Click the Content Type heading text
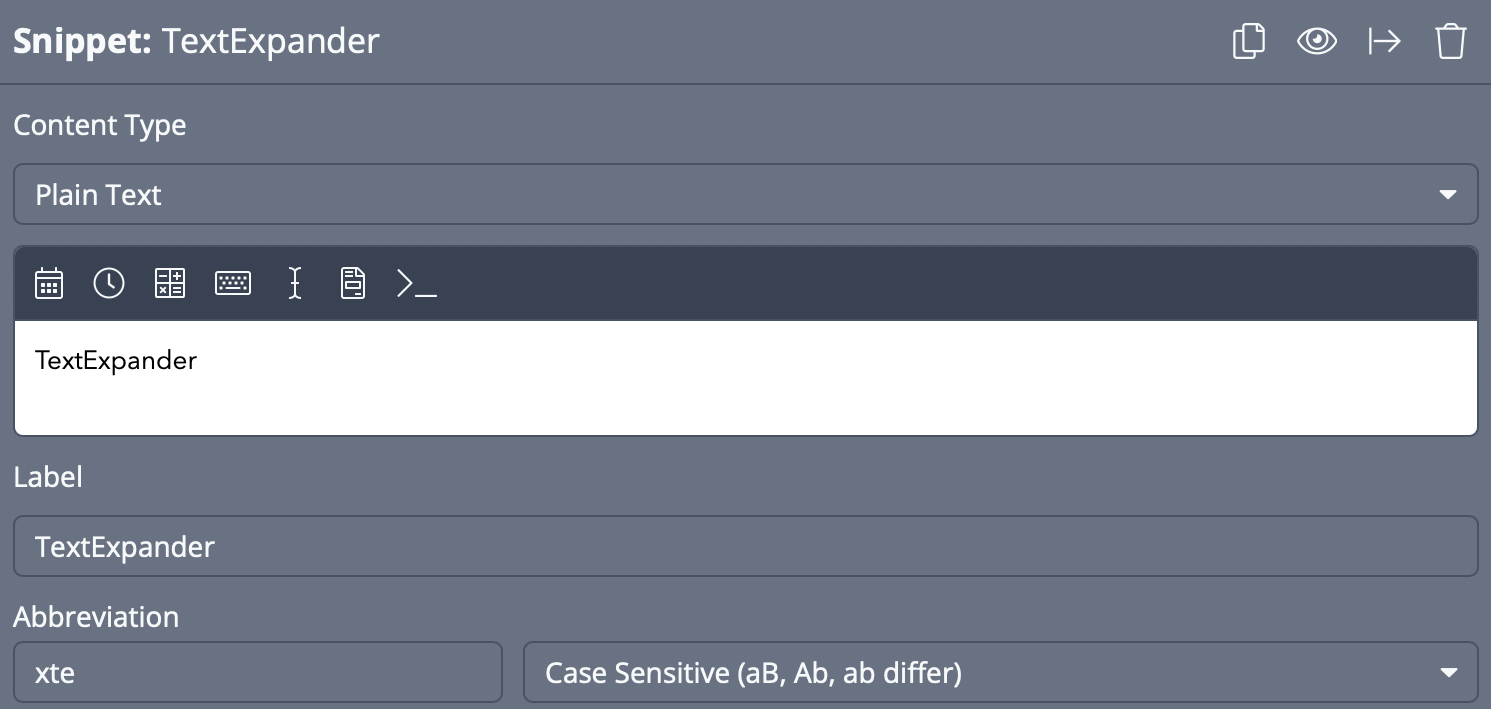This screenshot has height=709, width=1491. click(100, 125)
